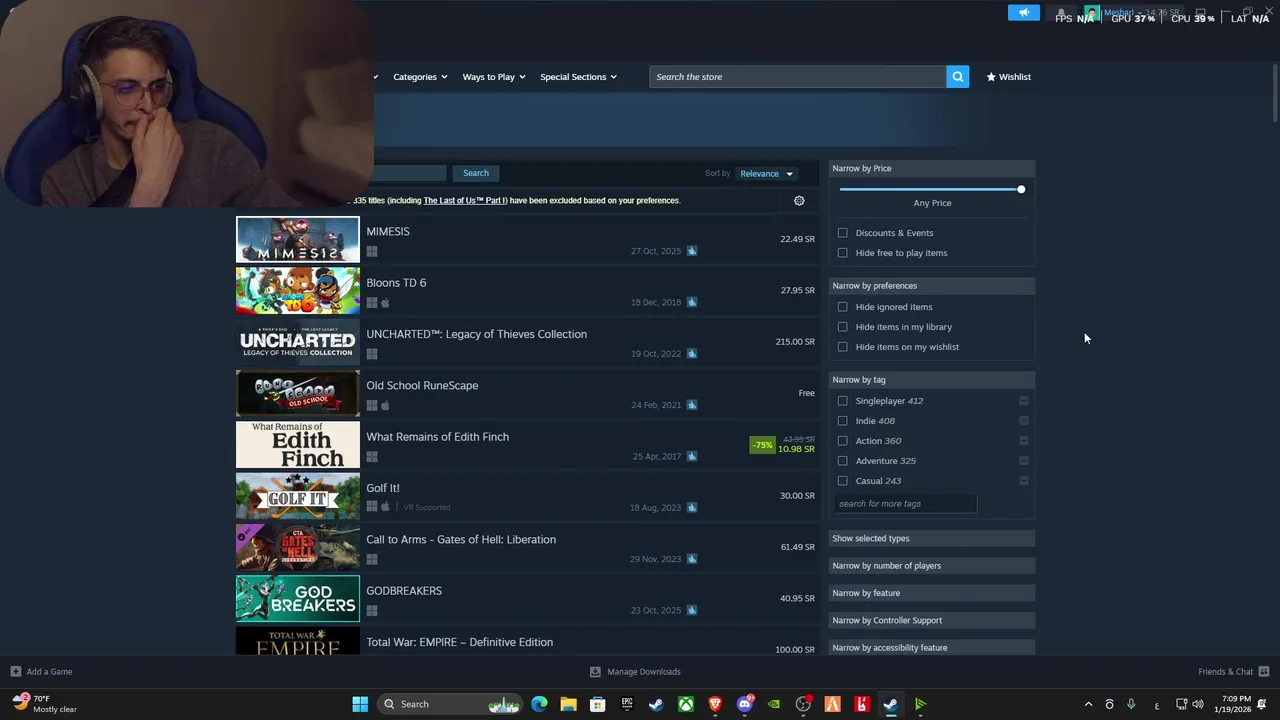Open Special Sections menu
The image size is (1280, 720).
point(578,77)
